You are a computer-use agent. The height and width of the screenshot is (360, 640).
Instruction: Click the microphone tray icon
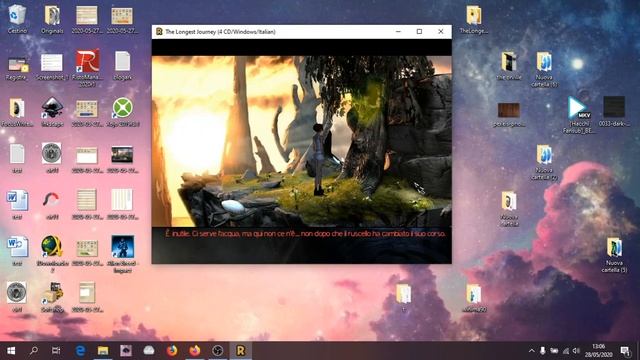pyautogui.click(x=542, y=351)
